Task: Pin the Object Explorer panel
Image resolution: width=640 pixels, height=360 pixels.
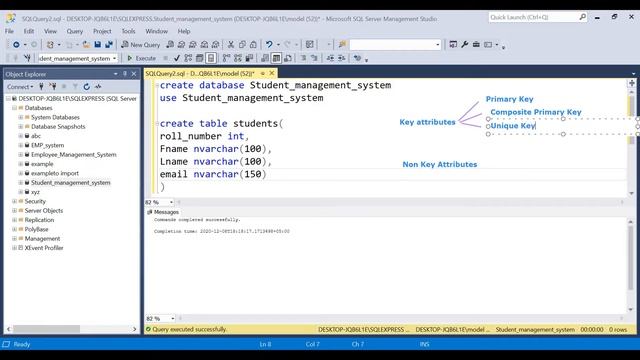Action: (124, 74)
